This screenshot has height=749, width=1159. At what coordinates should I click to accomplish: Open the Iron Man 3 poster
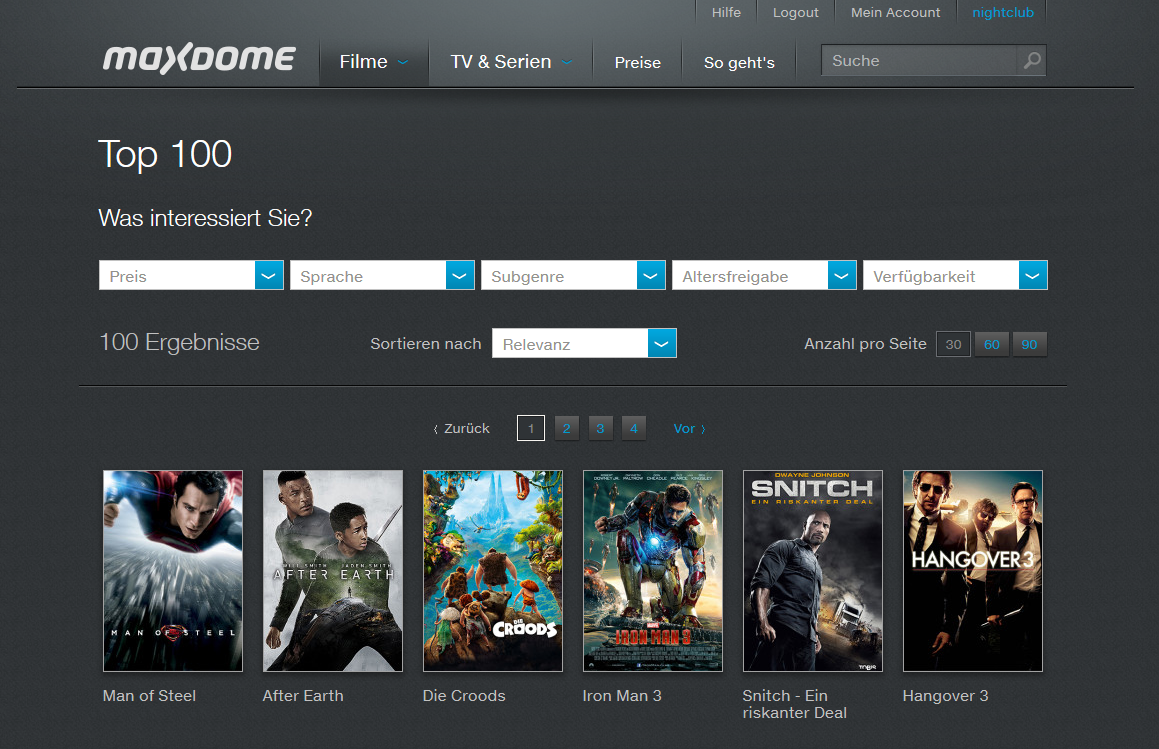(653, 571)
